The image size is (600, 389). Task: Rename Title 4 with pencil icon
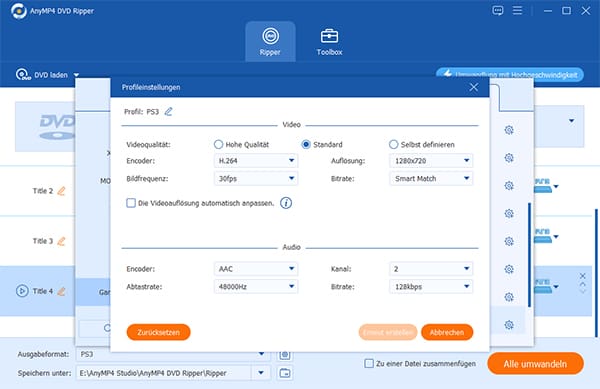61,291
